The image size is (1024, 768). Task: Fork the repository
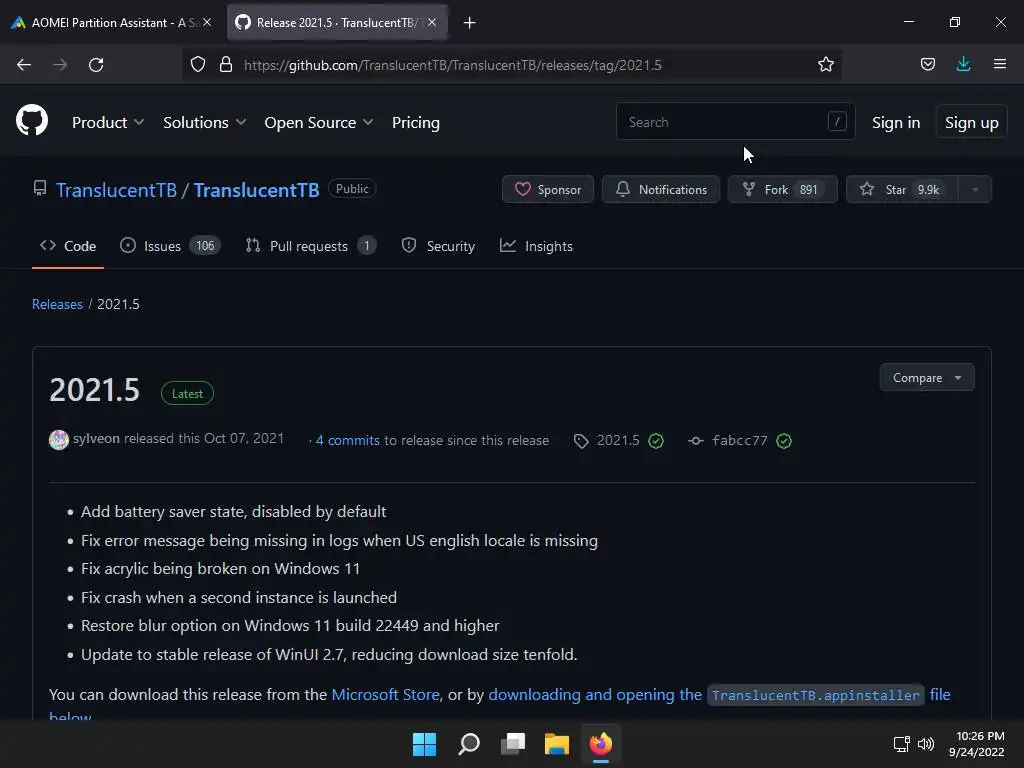click(782, 189)
